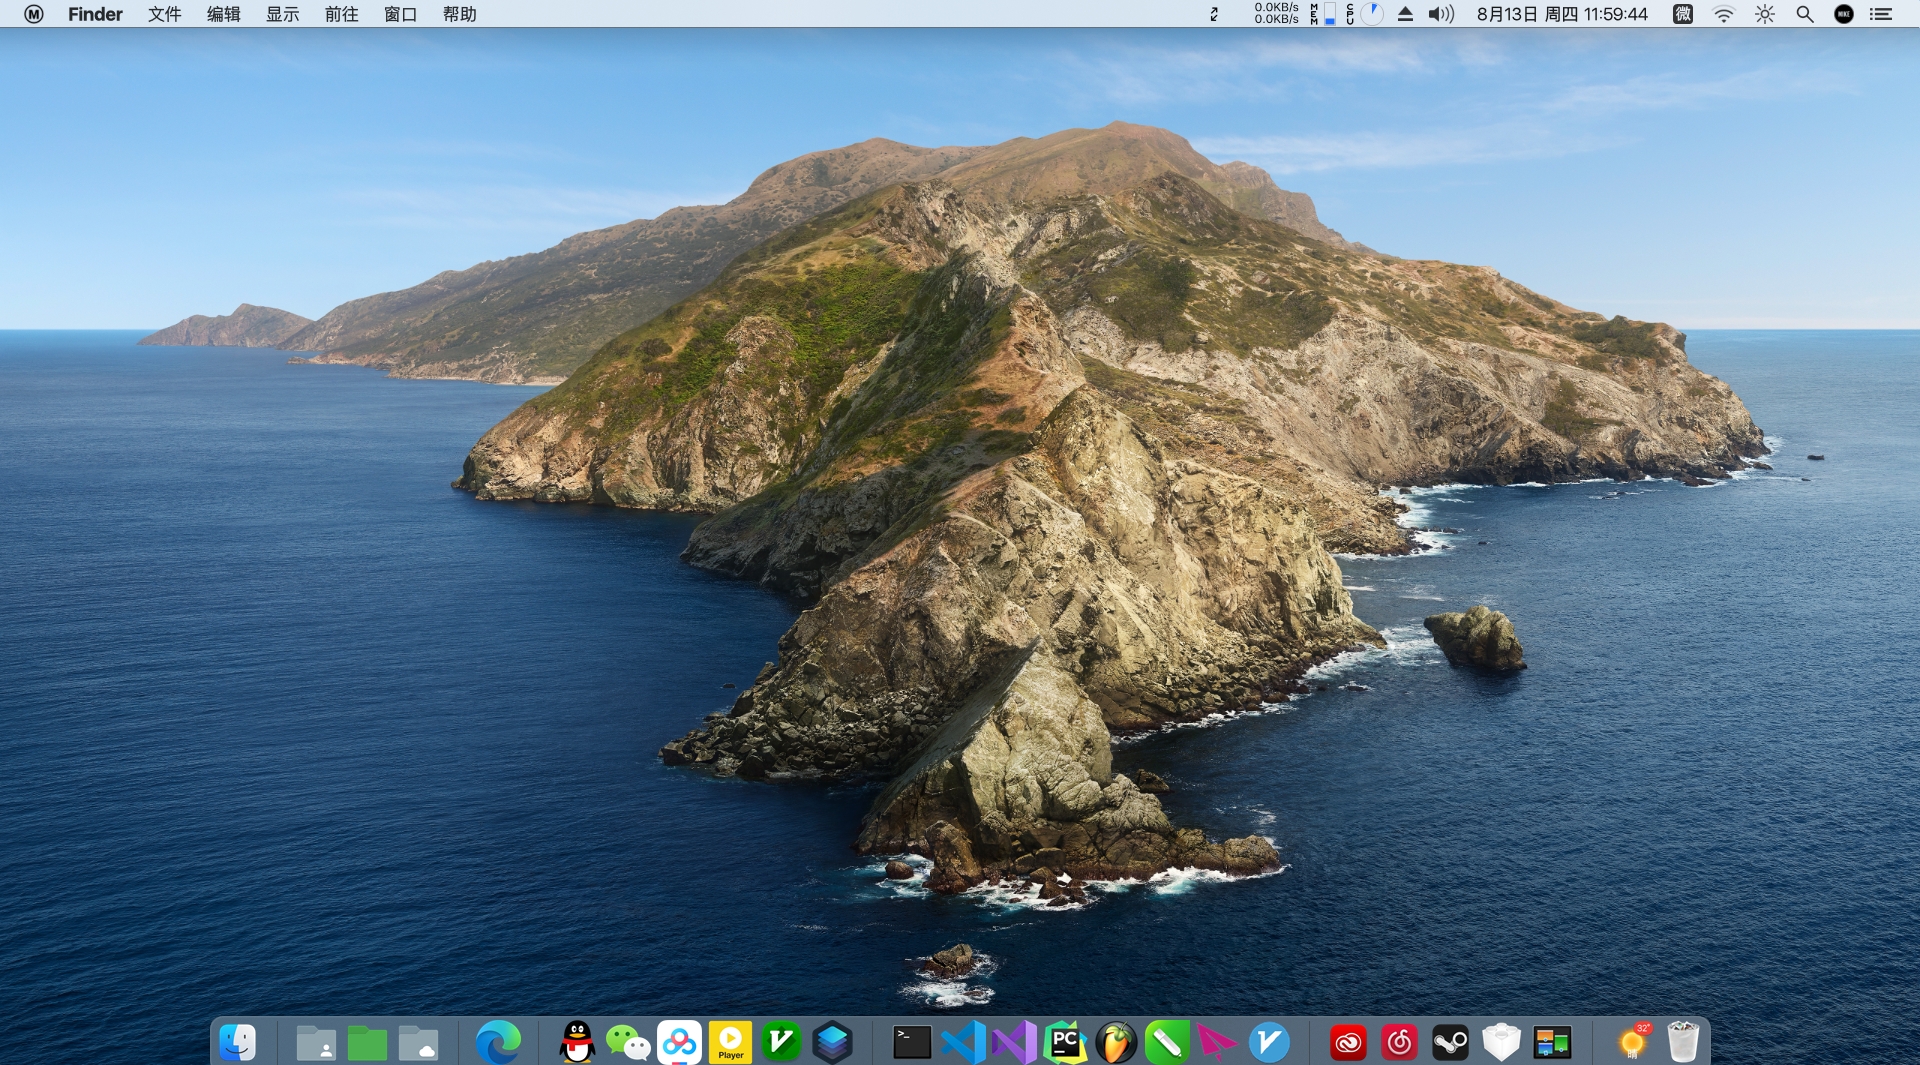Click the brightness sun icon in menu bar
Screen dimensions: 1920x1065
tap(1765, 14)
